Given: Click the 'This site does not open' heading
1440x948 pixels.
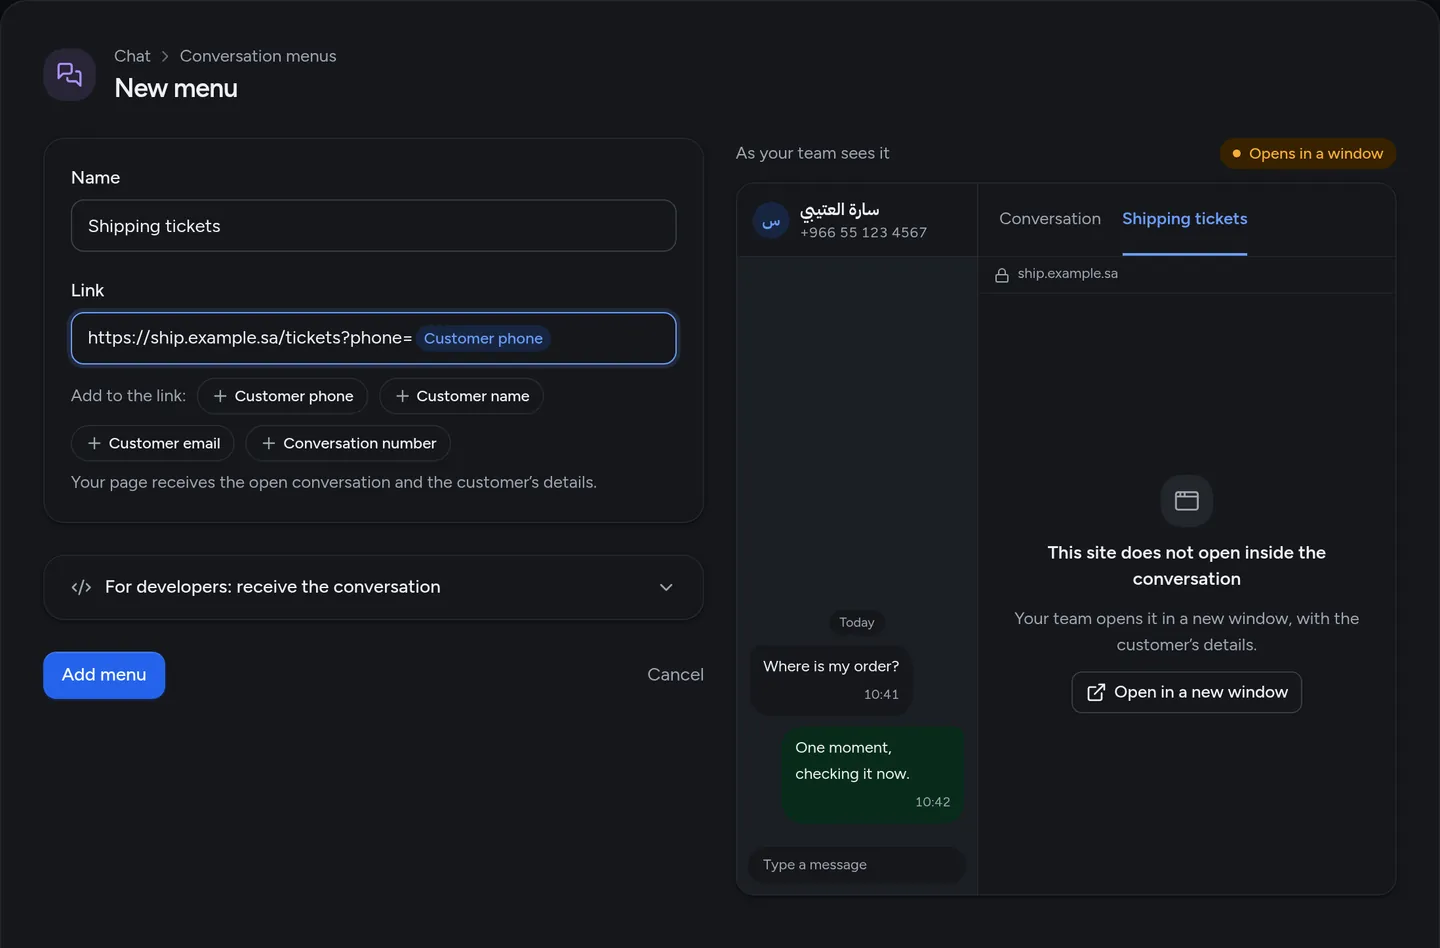Looking at the screenshot, I should [1187, 566].
